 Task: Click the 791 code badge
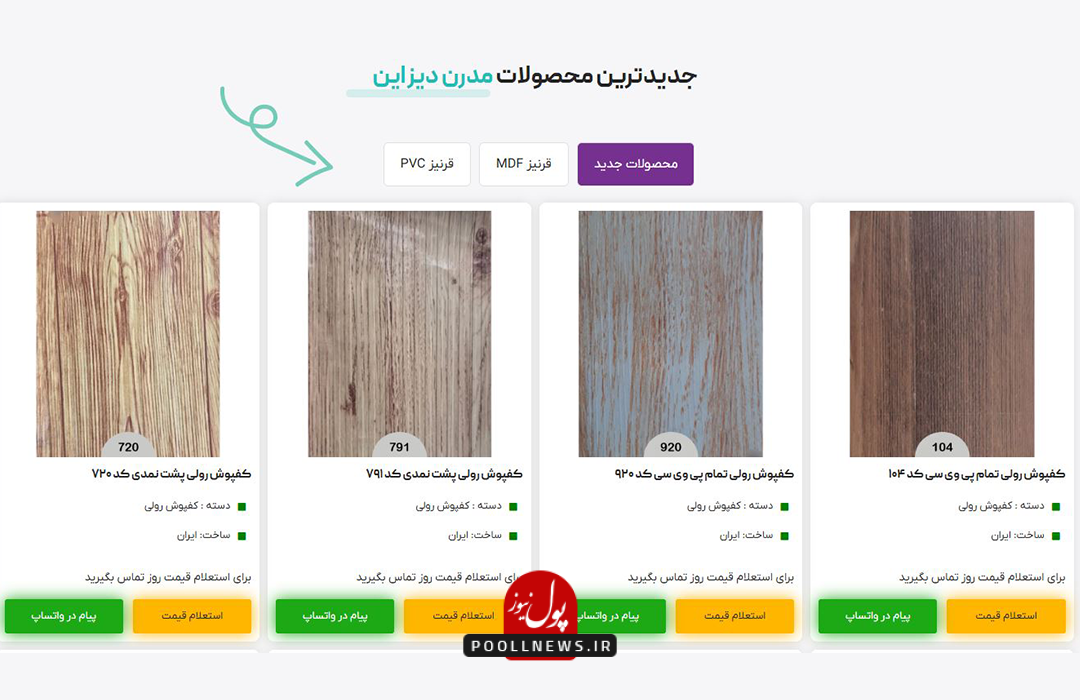399,447
